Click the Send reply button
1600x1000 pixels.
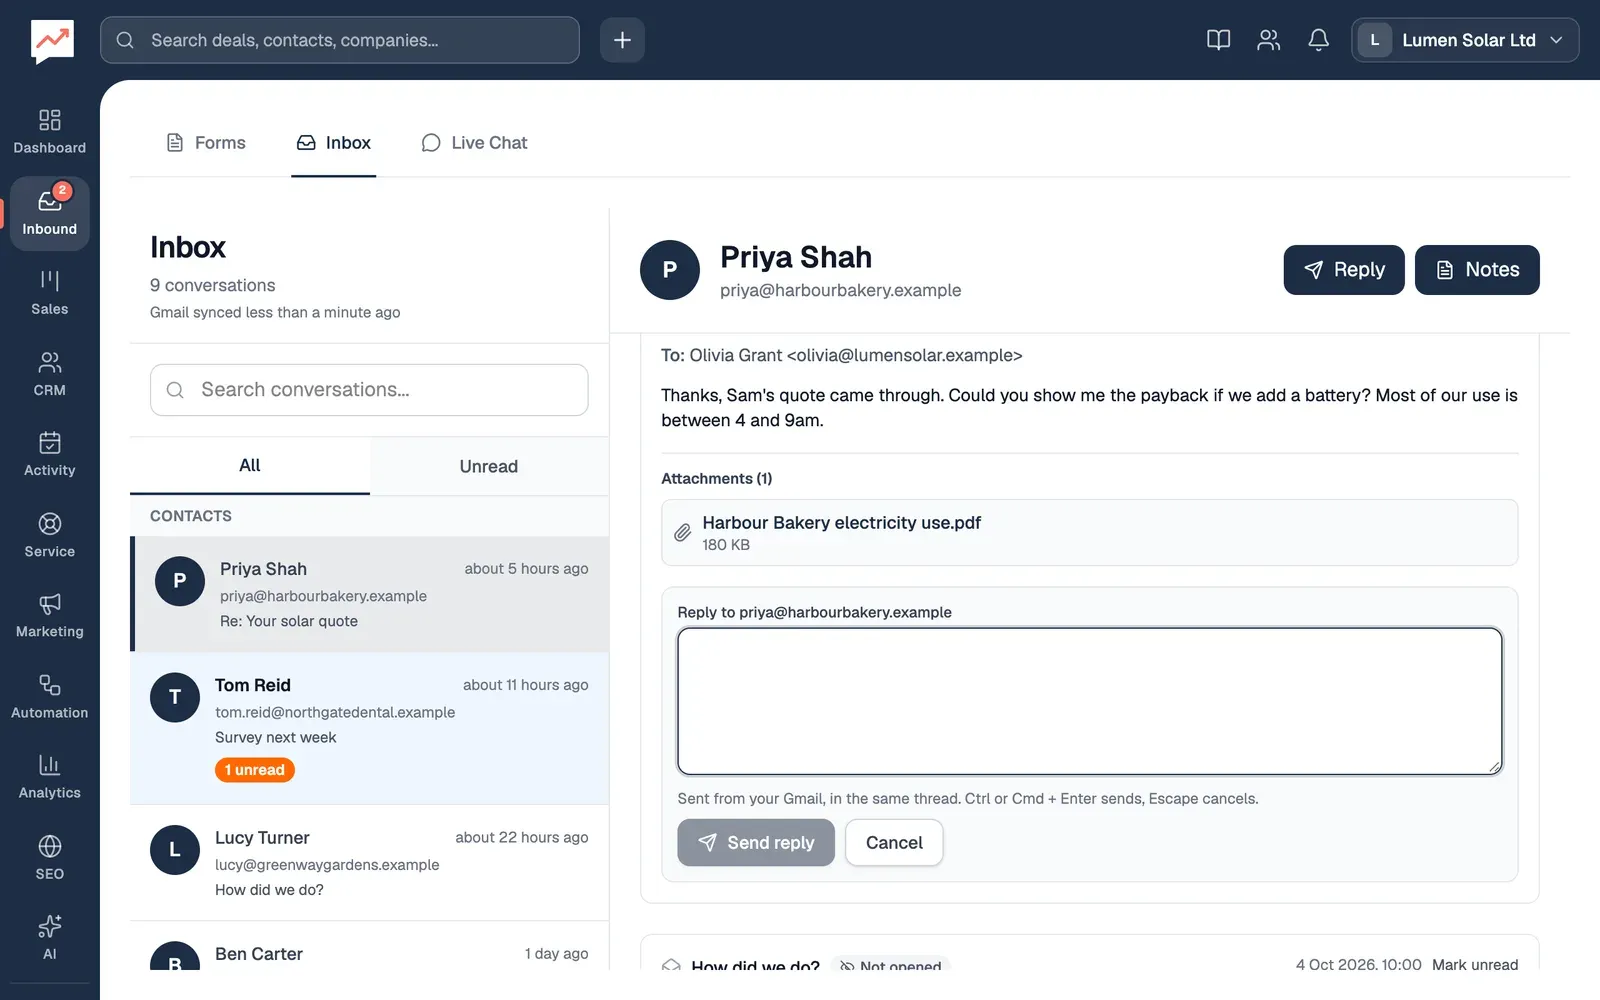point(756,843)
